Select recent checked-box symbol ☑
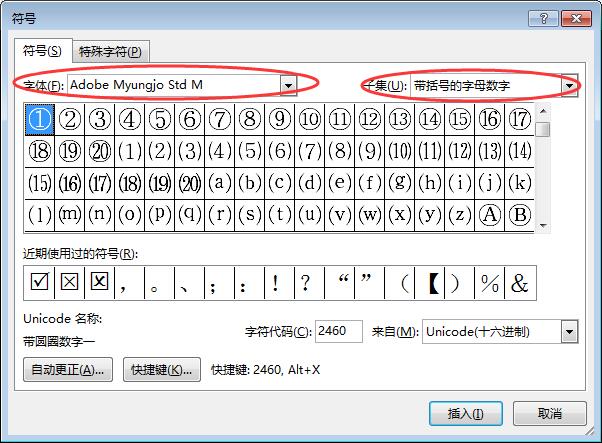The image size is (602, 443). (x=39, y=283)
